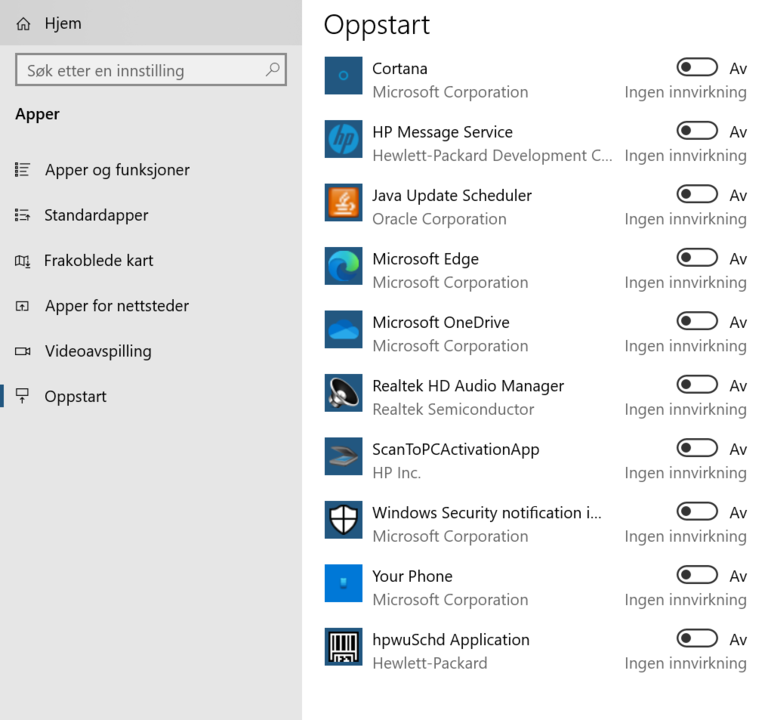Click 'Your Phone' name text
This screenshot has height=720, width=768.
pos(412,576)
